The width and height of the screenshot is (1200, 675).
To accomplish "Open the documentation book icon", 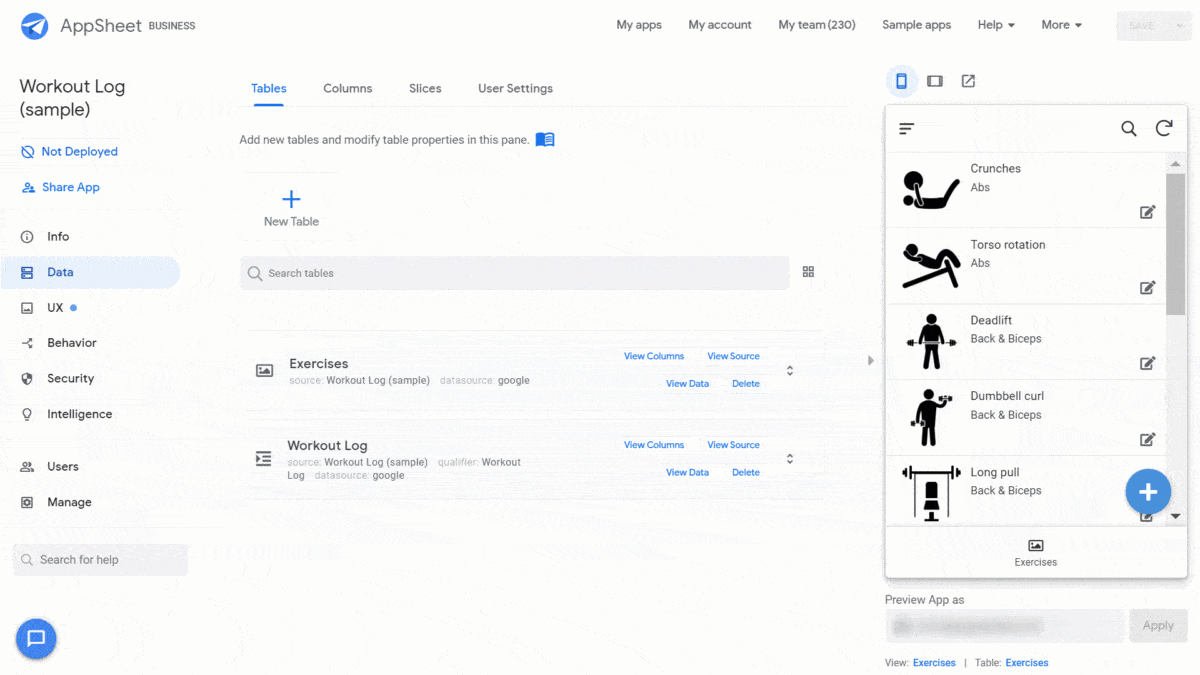I will point(545,140).
